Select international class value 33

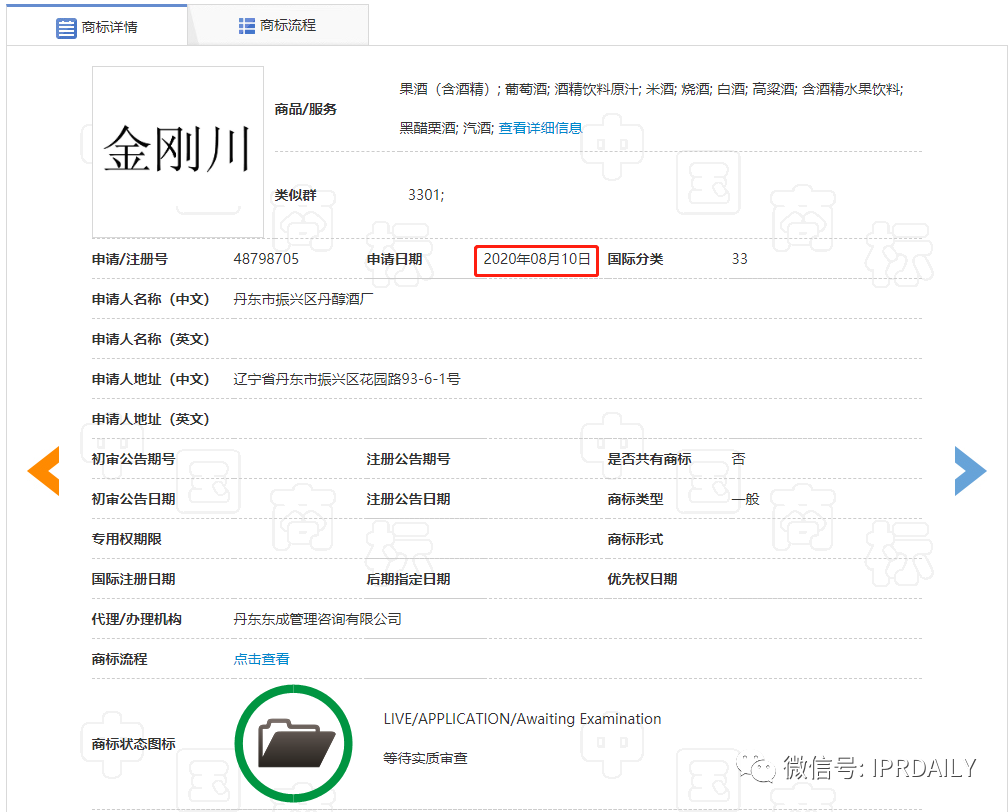[739, 259]
